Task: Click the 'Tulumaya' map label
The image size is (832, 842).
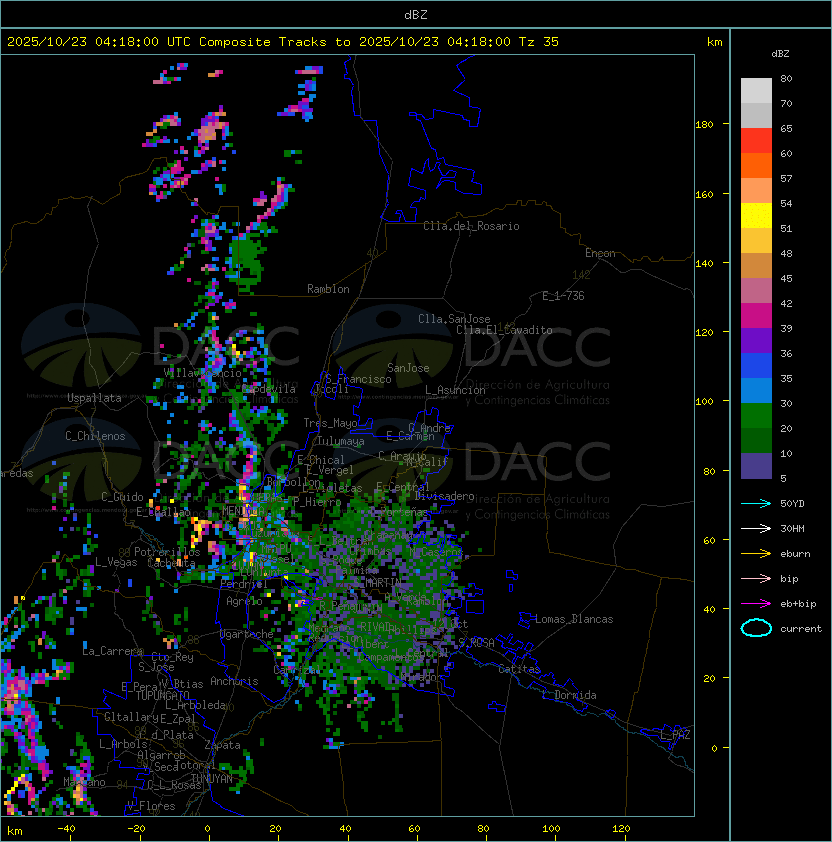Action: (x=341, y=441)
